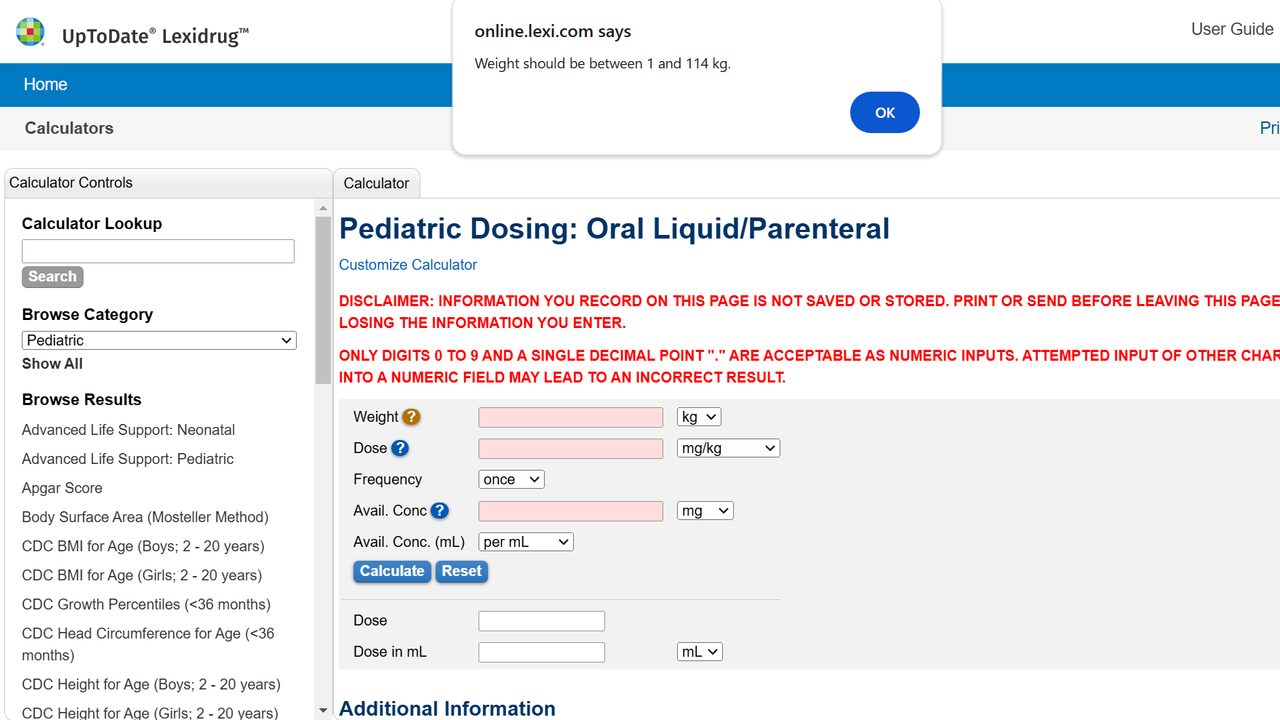Open the Customize Calculator link

(408, 265)
